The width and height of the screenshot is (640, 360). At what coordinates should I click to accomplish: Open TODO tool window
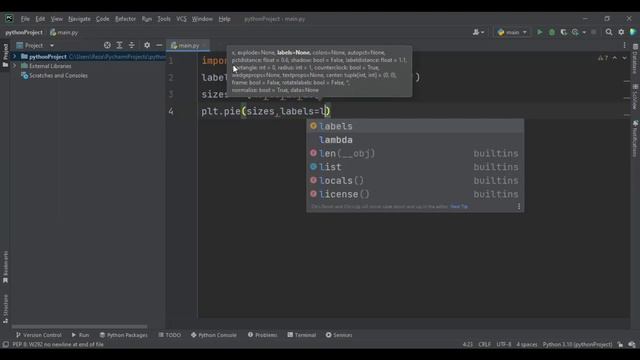[170, 335]
